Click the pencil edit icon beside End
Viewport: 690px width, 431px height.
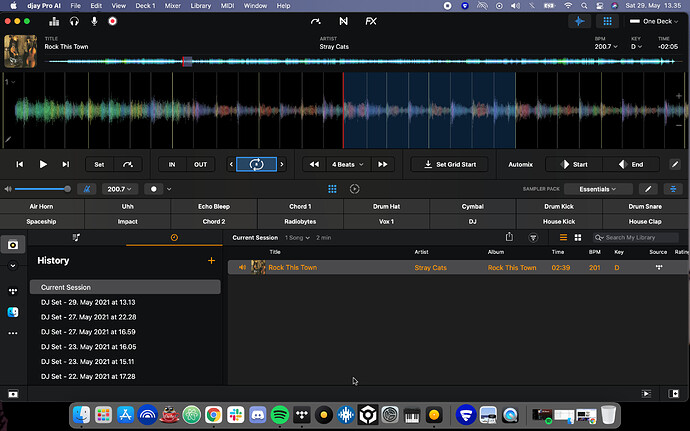(x=675, y=164)
